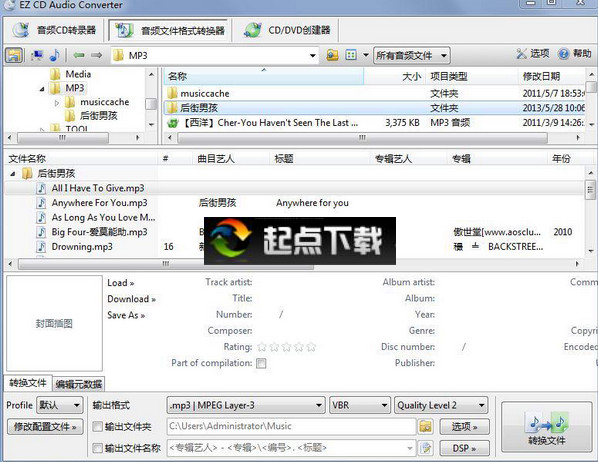
Task: Select As Long As You Love M... file
Action: point(103,217)
